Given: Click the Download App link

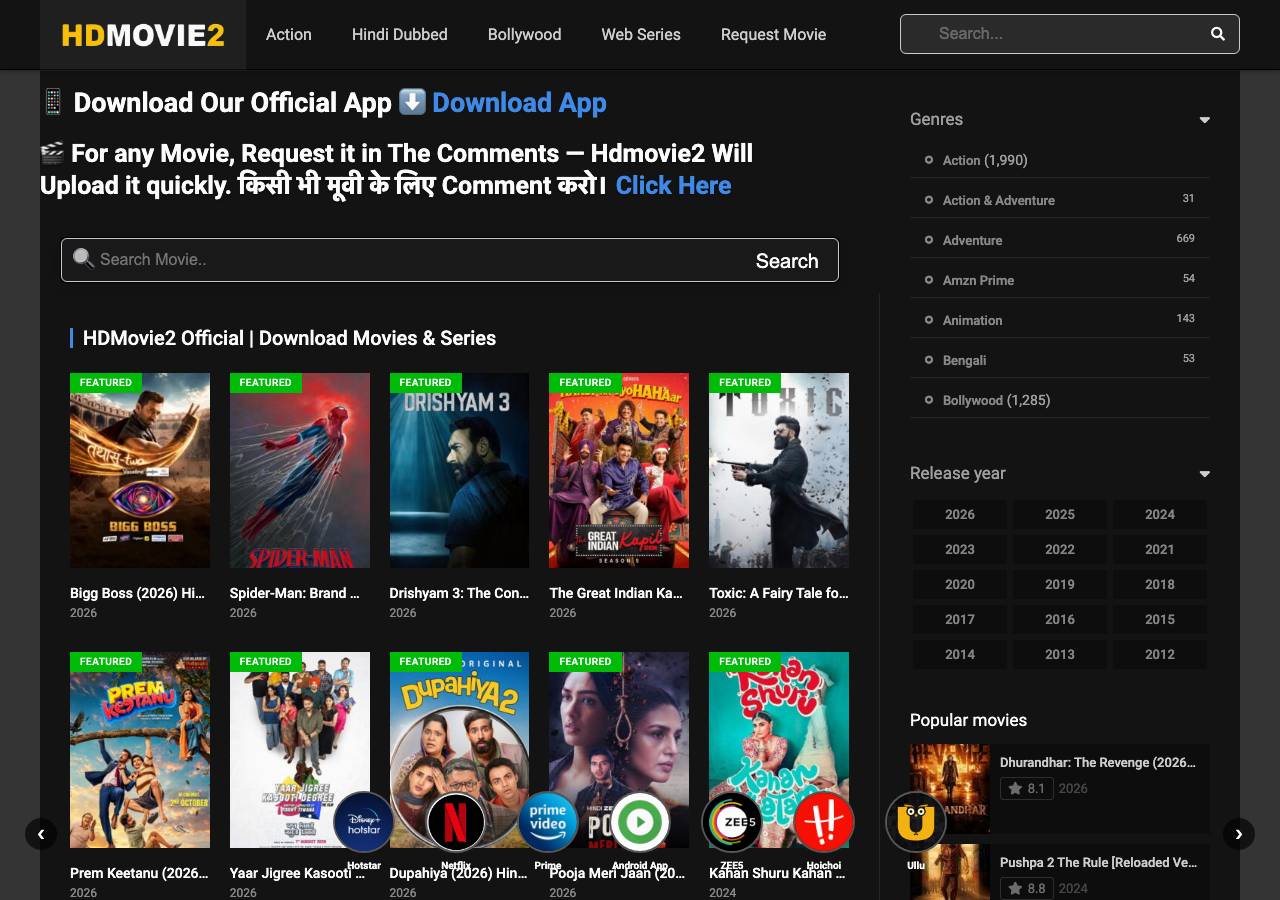Looking at the screenshot, I should tap(519, 103).
